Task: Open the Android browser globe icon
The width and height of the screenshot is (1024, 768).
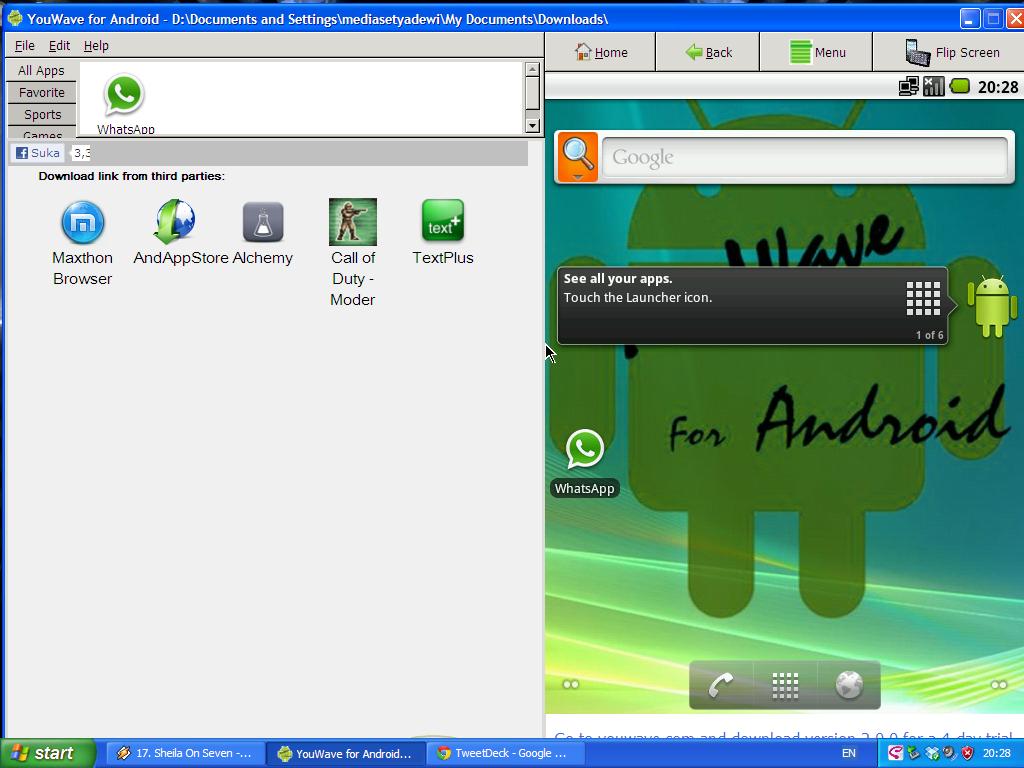Action: click(x=849, y=686)
